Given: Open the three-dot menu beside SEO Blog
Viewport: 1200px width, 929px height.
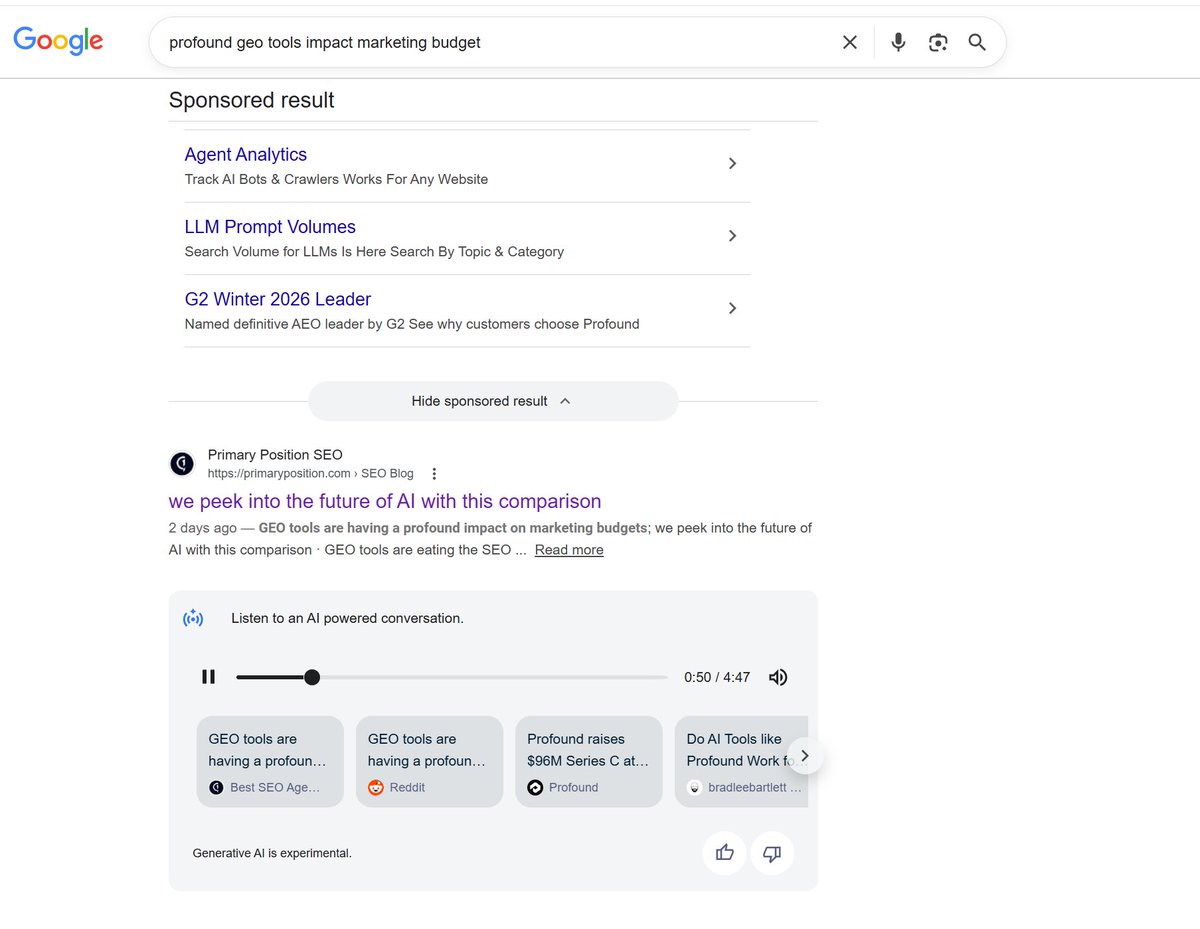Looking at the screenshot, I should click(x=434, y=474).
